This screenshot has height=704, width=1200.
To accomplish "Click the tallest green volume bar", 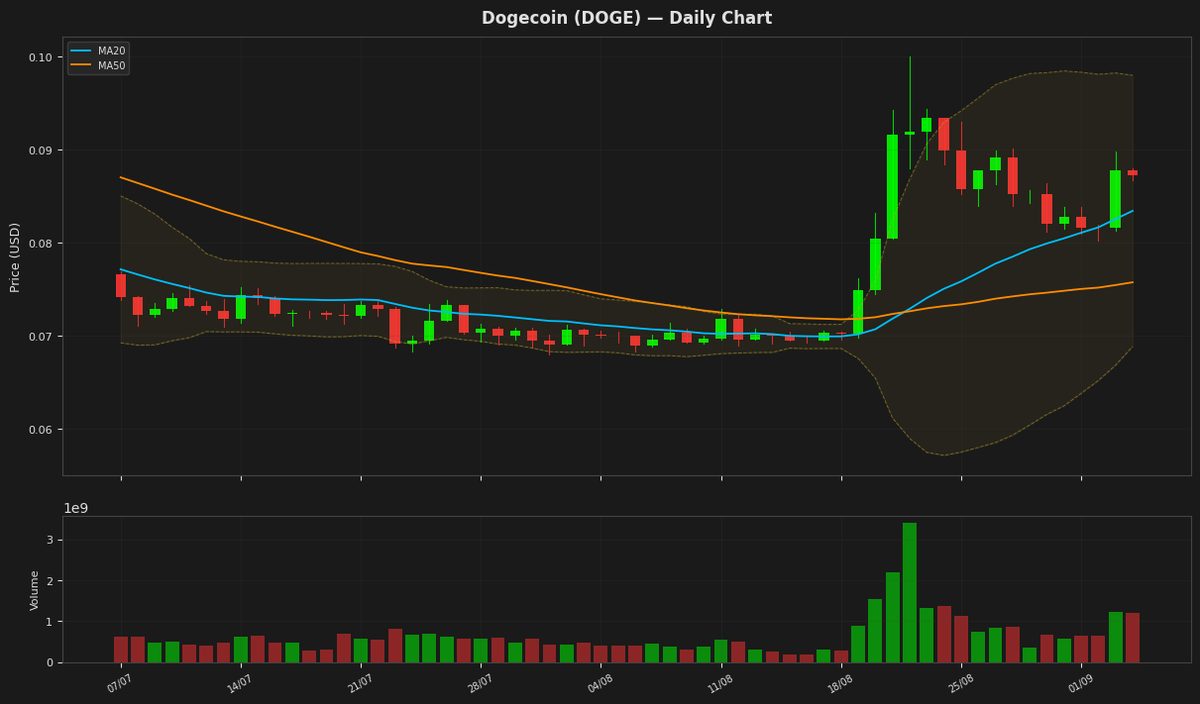I will [909, 592].
